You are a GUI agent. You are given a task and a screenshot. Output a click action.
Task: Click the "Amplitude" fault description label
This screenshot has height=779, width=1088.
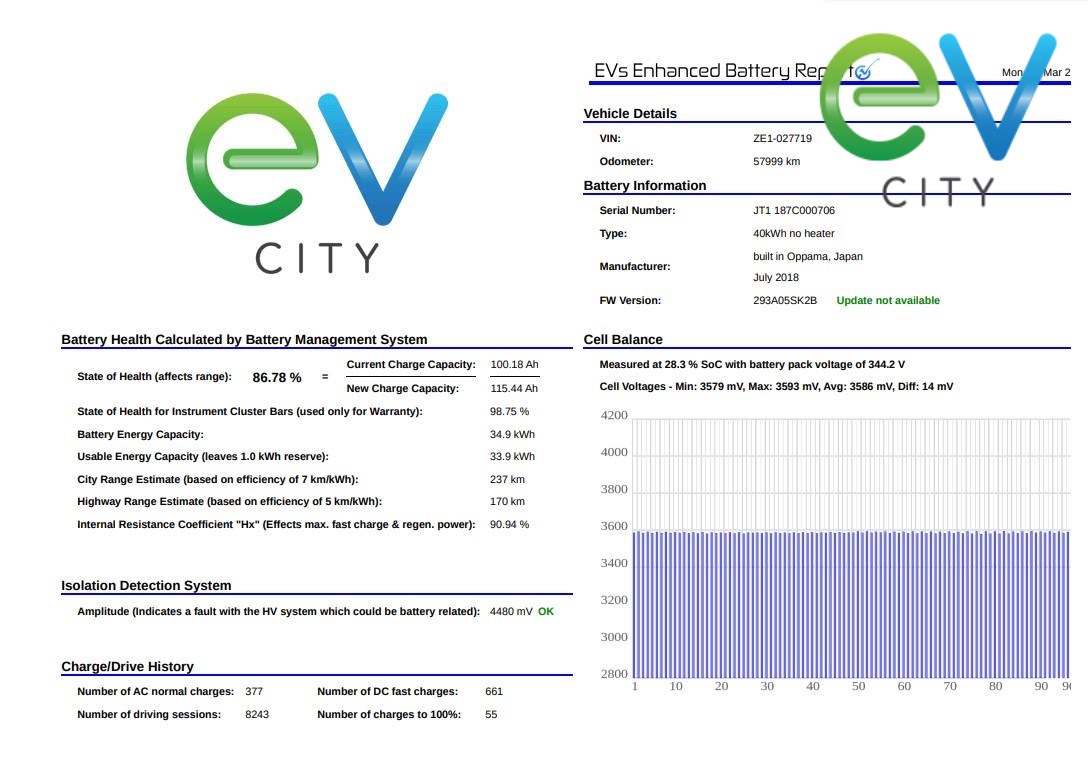point(278,612)
